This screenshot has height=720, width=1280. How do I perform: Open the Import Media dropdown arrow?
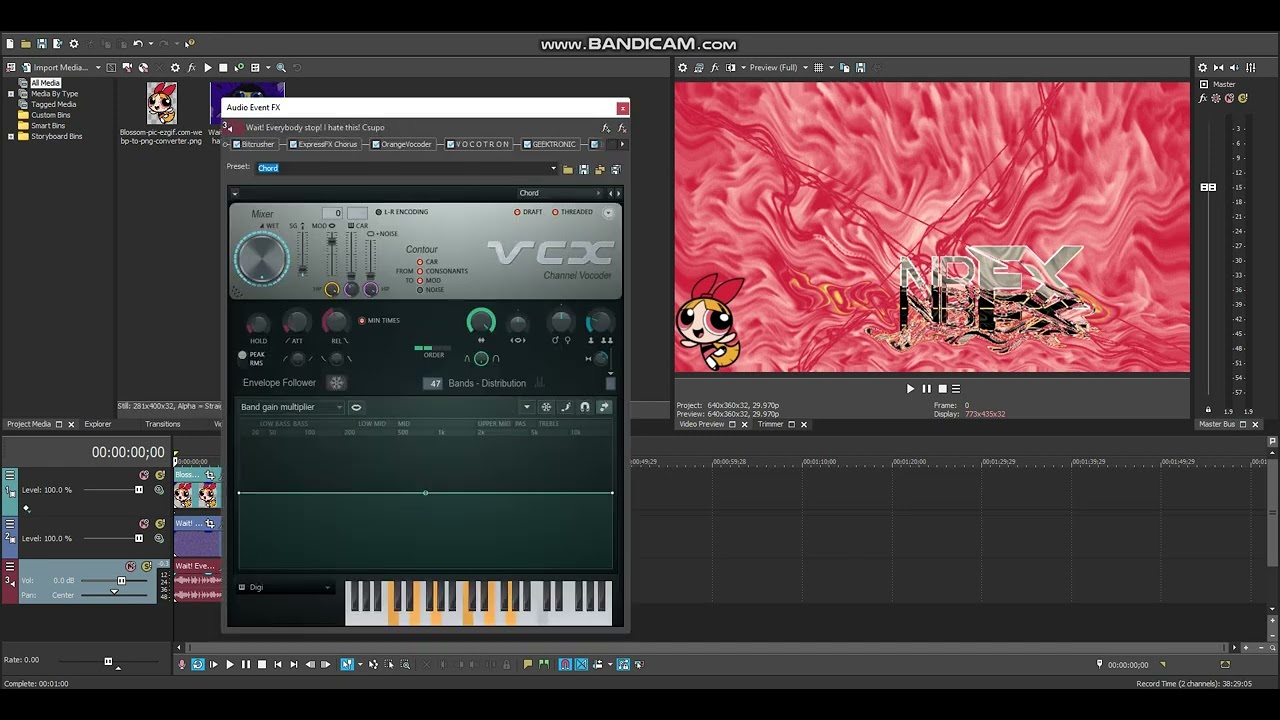[x=98, y=68]
